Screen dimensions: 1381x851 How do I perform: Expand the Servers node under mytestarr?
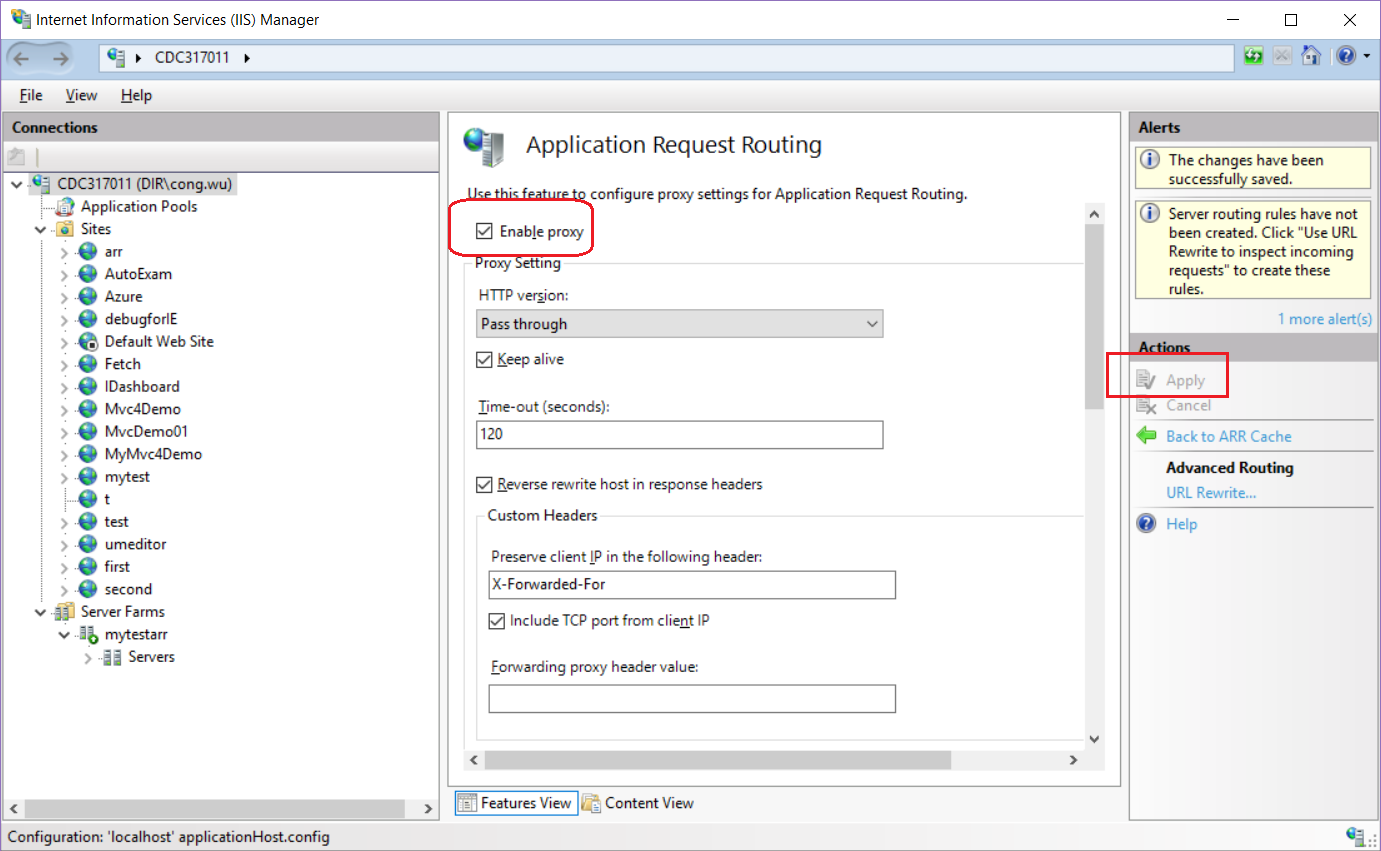(x=87, y=656)
